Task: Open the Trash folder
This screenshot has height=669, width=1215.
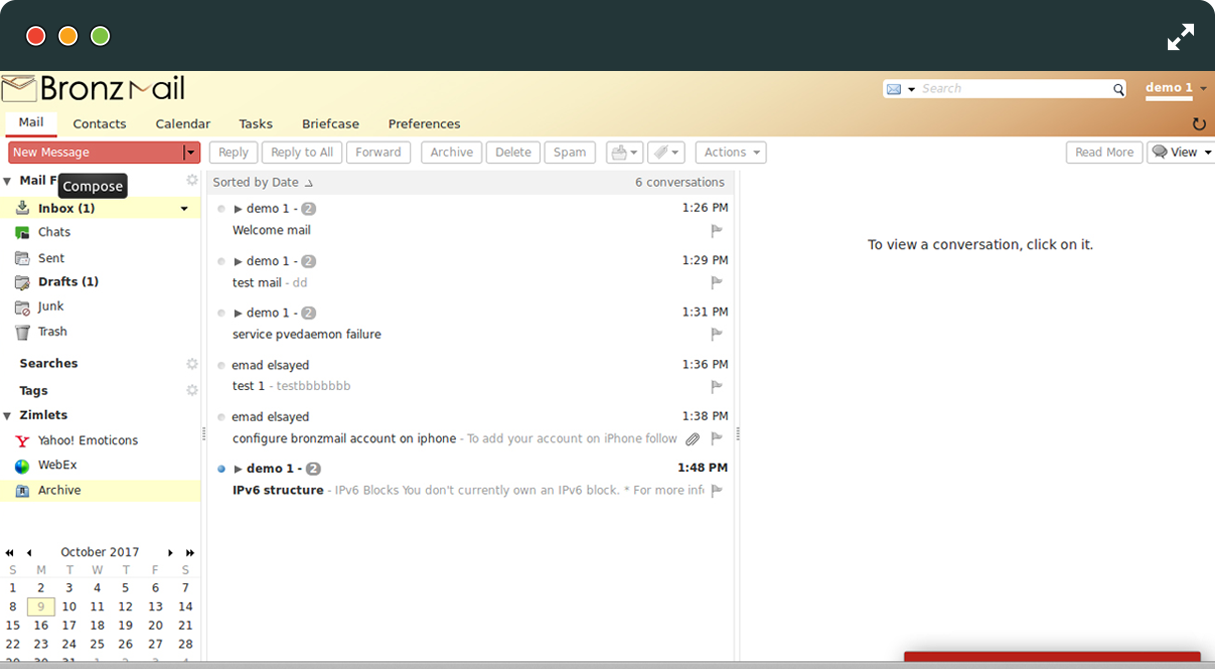Action: tap(52, 332)
